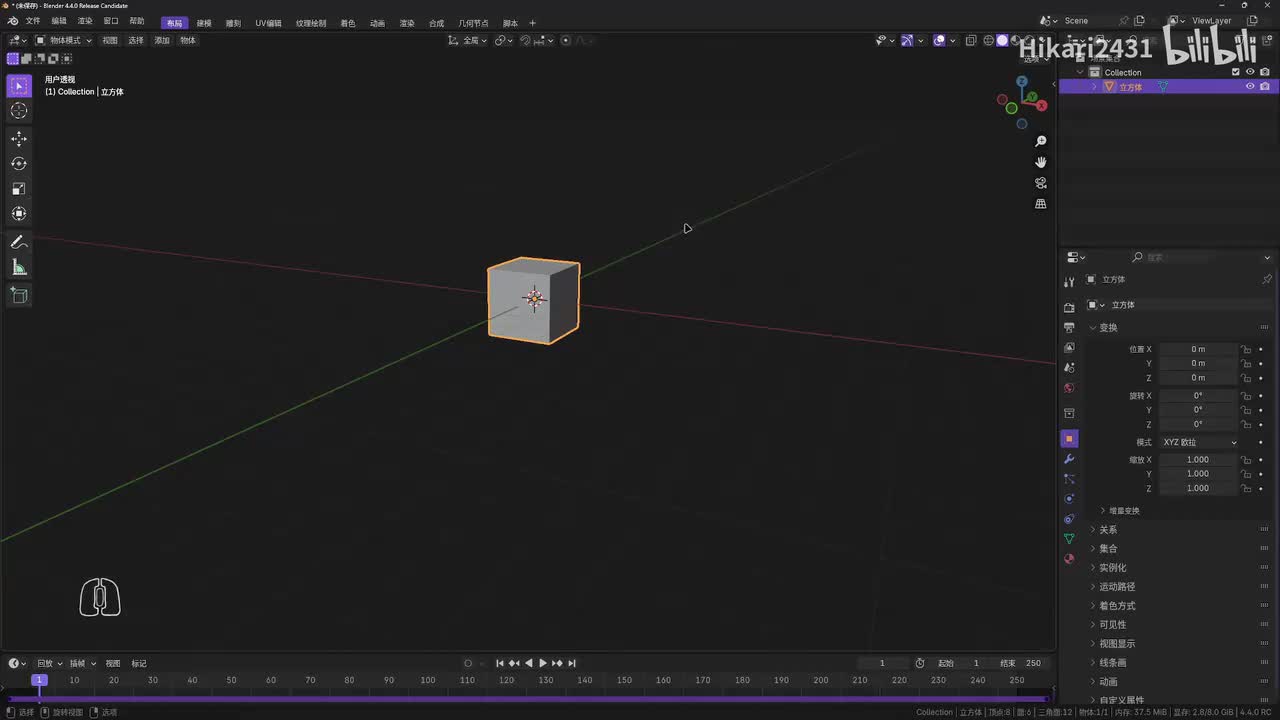Click the current frame 1 playhead marker
This screenshot has width=1280, height=720.
tap(39, 680)
